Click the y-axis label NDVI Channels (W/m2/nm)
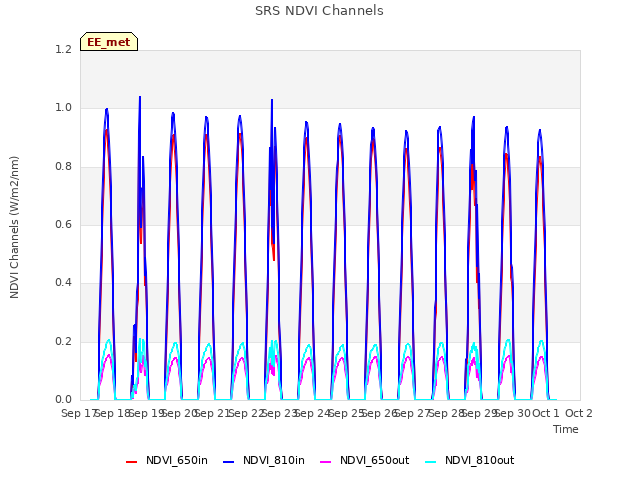 coord(14,227)
